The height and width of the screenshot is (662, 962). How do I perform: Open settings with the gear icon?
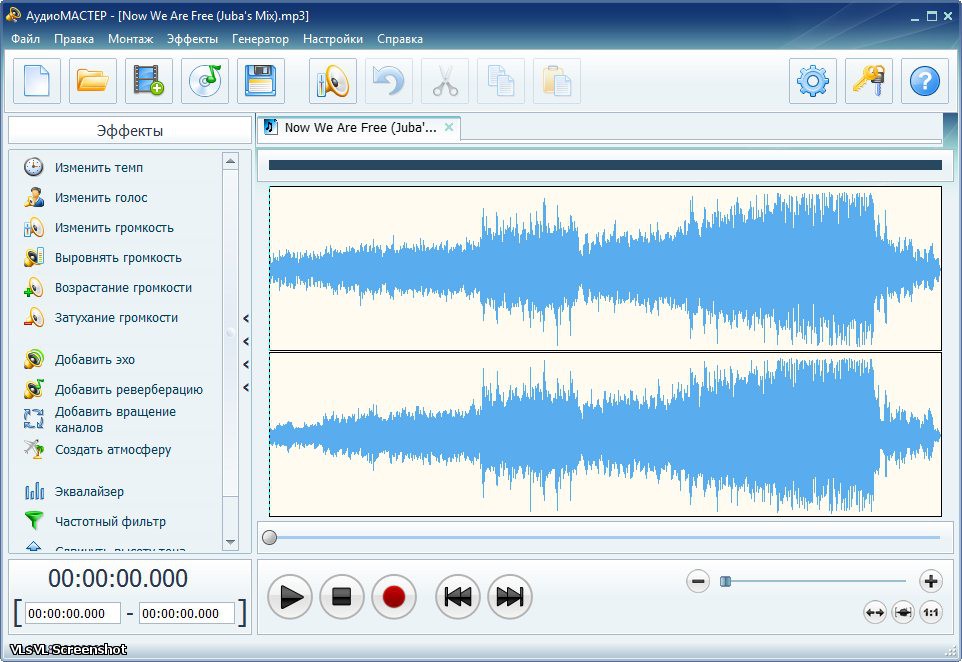pos(813,81)
